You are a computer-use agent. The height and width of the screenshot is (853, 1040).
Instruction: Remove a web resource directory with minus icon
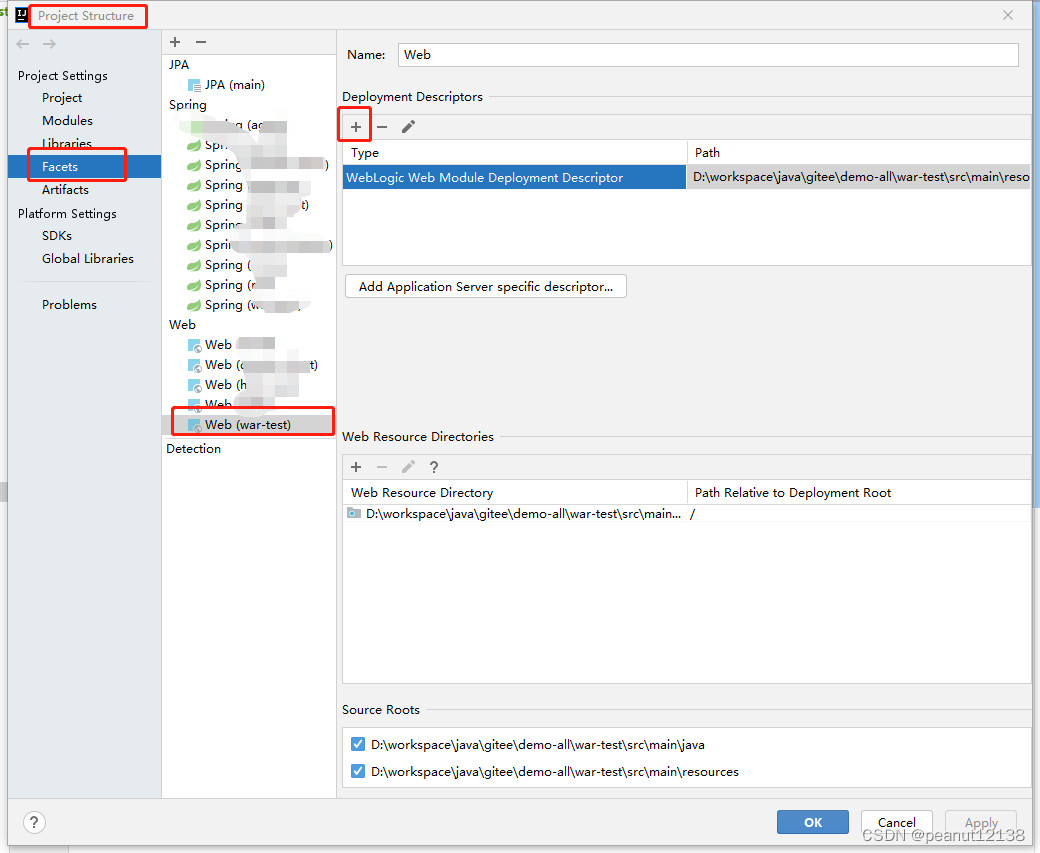[382, 467]
